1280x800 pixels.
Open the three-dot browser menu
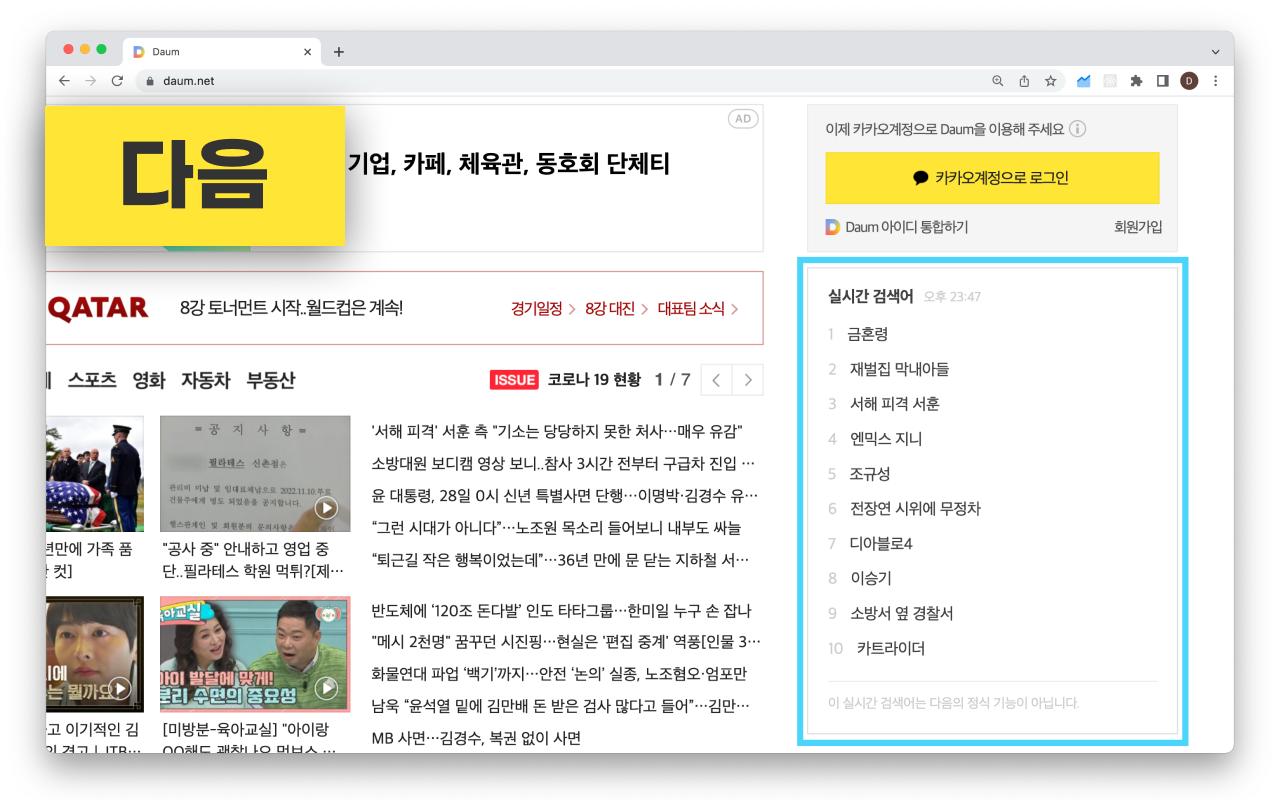tap(1215, 81)
